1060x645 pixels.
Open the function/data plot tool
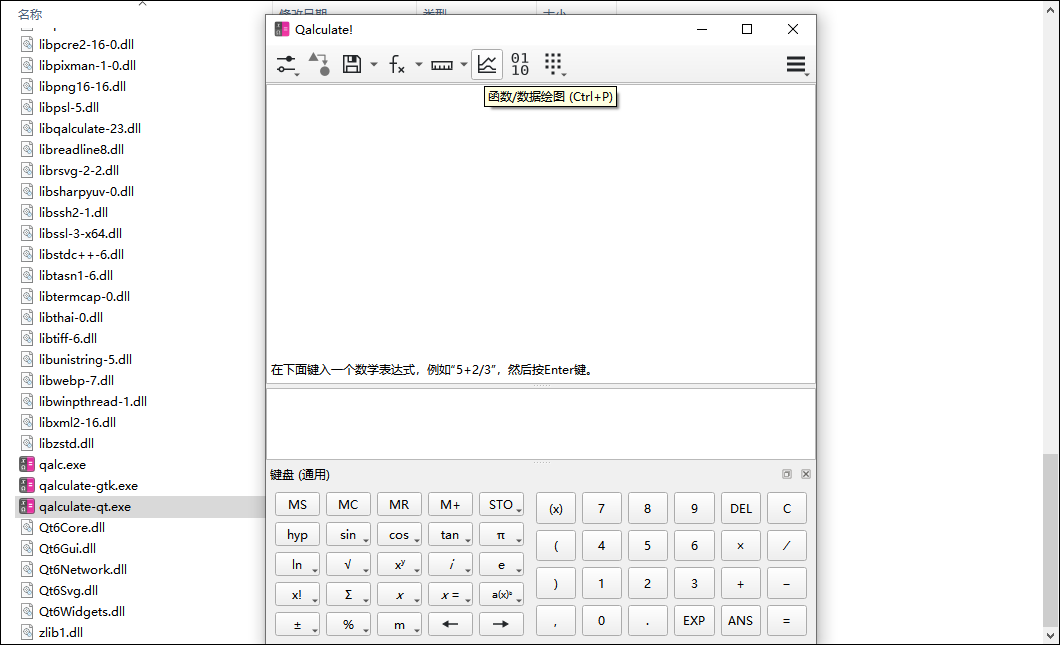click(487, 64)
